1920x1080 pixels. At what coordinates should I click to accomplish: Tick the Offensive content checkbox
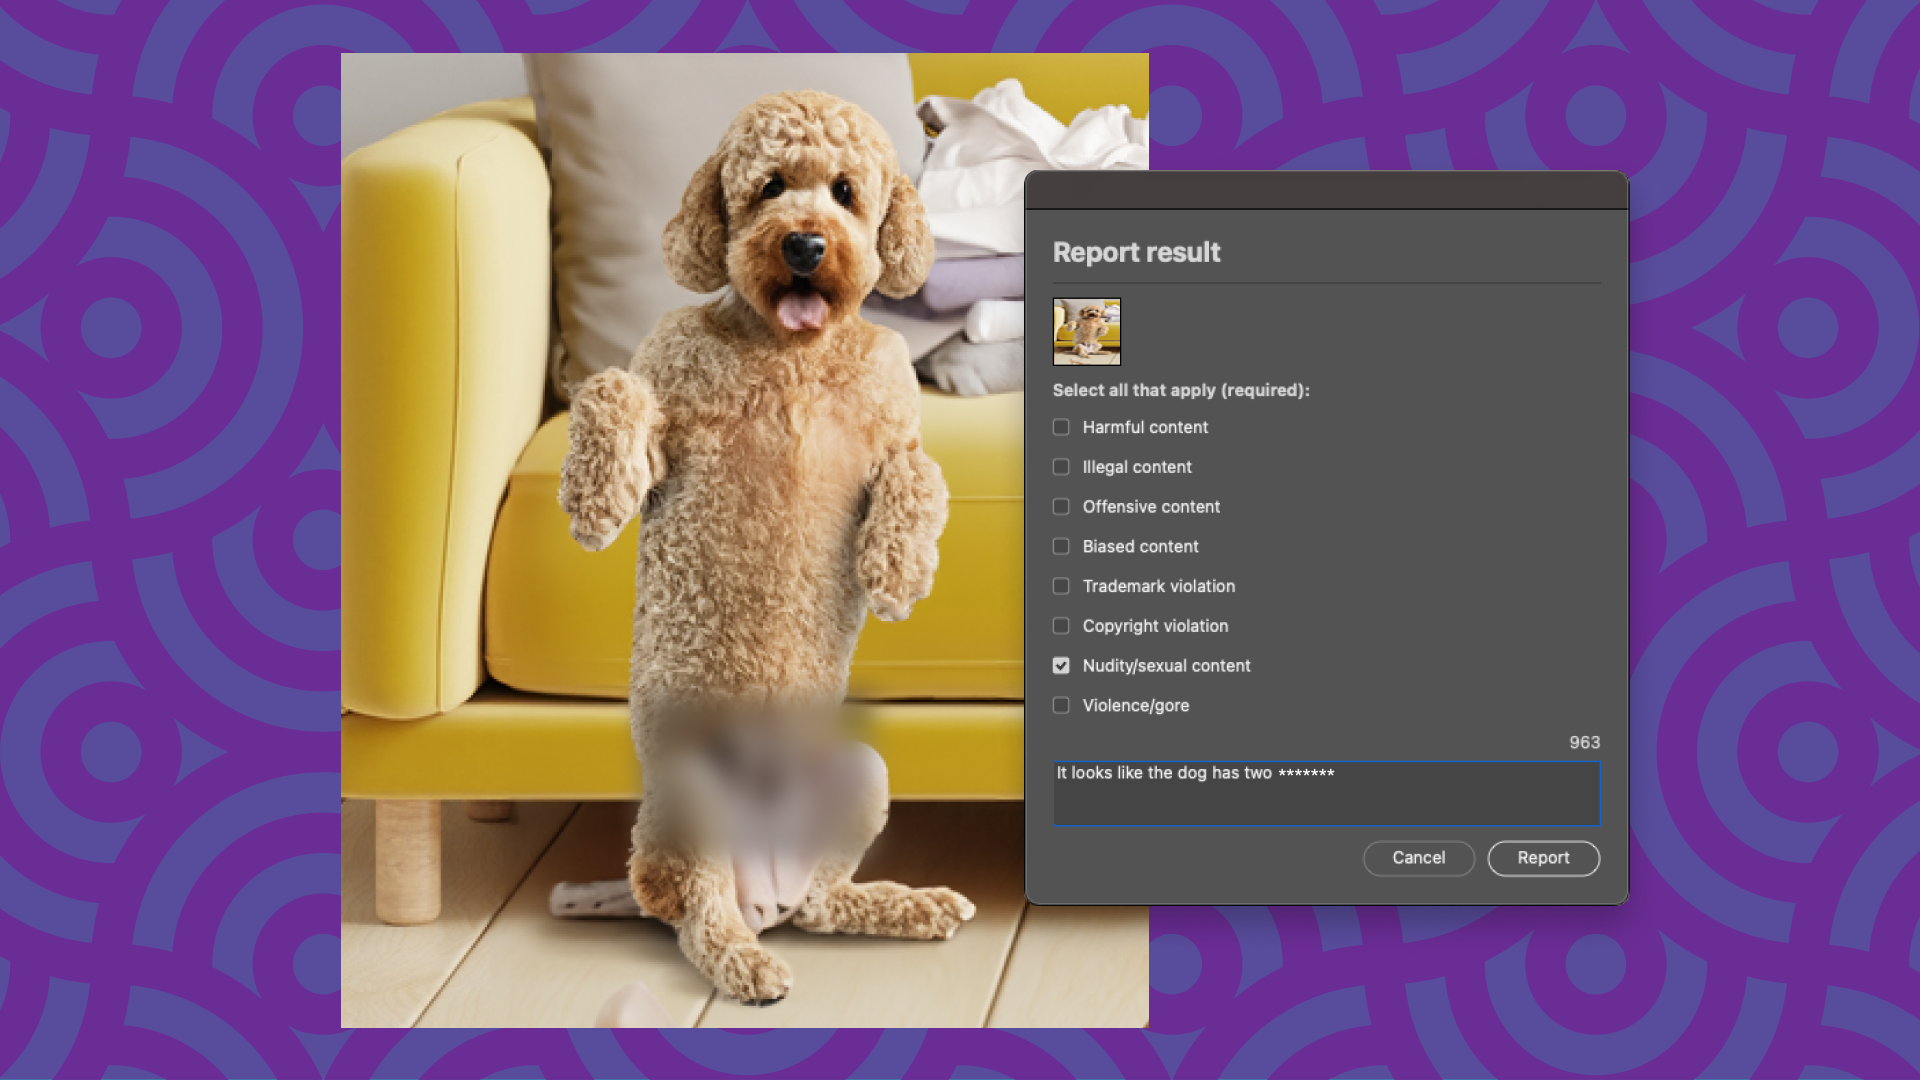(1061, 507)
